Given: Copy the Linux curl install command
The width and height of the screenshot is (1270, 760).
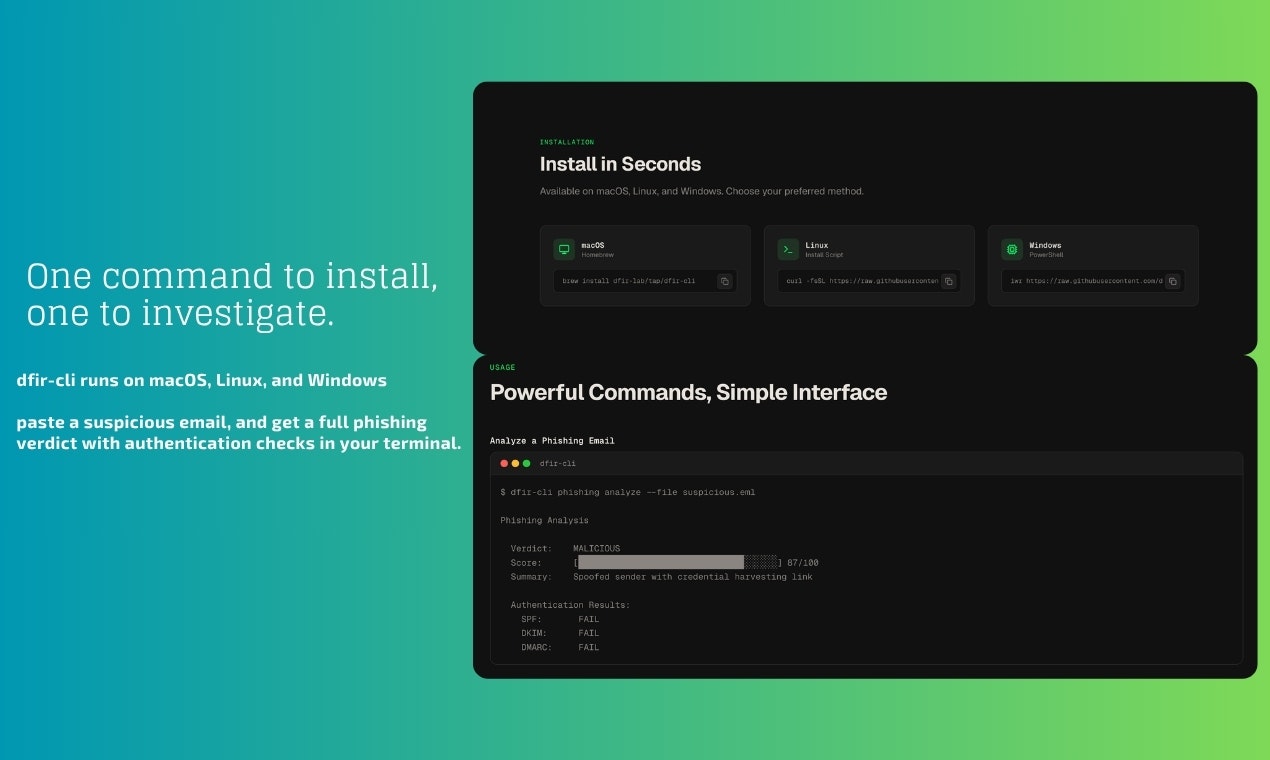Looking at the screenshot, I should pyautogui.click(x=949, y=281).
